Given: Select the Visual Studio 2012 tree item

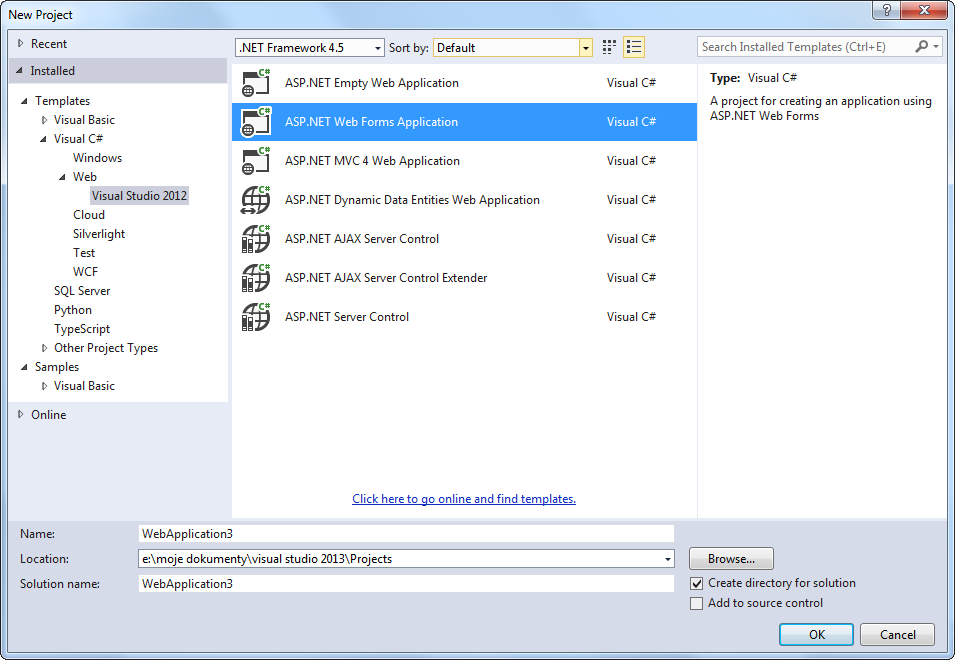Looking at the screenshot, I should (x=139, y=195).
